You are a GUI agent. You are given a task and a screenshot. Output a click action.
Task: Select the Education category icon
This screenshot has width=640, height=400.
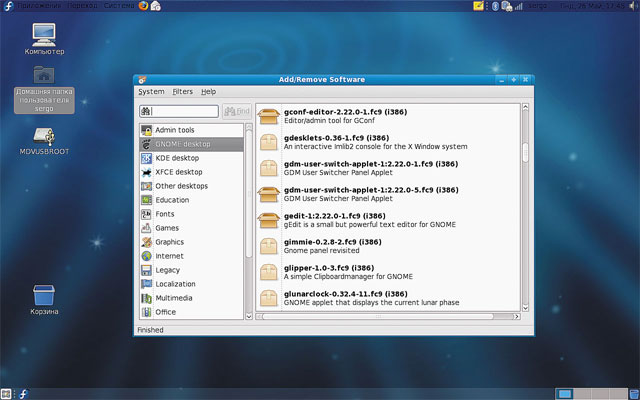tap(147, 200)
